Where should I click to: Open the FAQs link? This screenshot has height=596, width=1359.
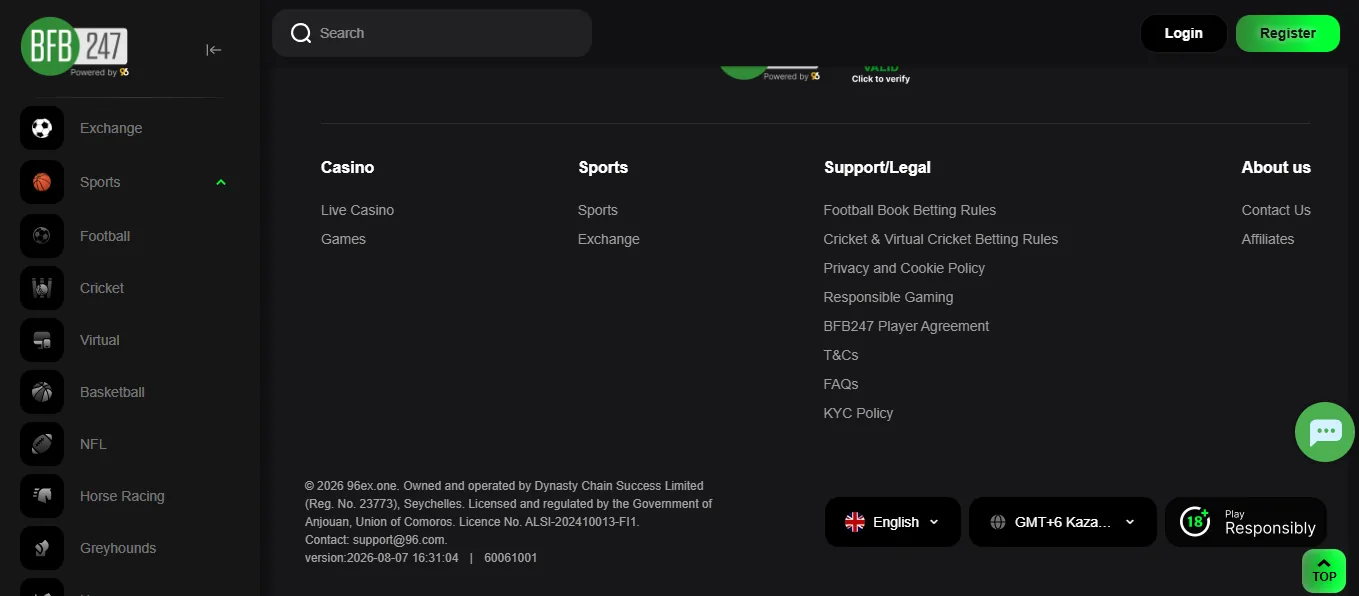[841, 384]
